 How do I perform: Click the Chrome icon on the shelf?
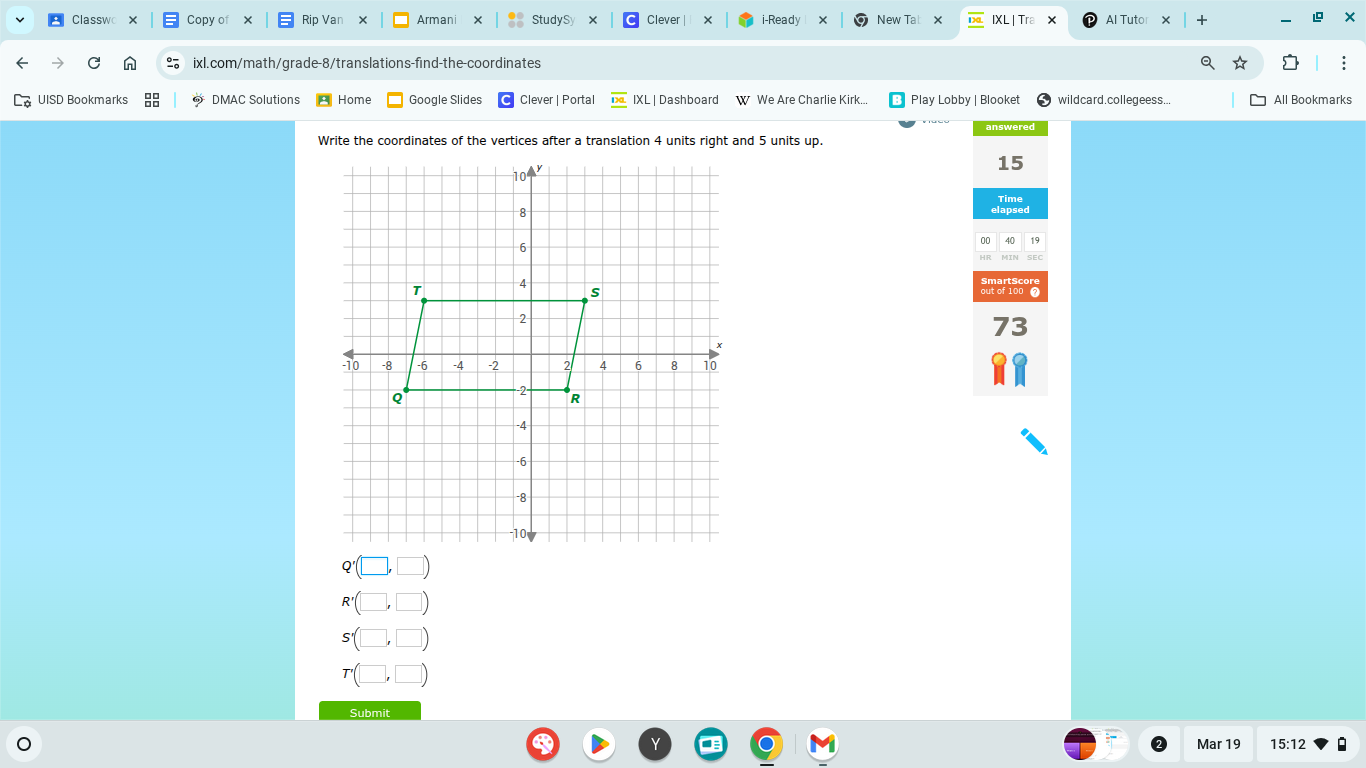coord(765,744)
